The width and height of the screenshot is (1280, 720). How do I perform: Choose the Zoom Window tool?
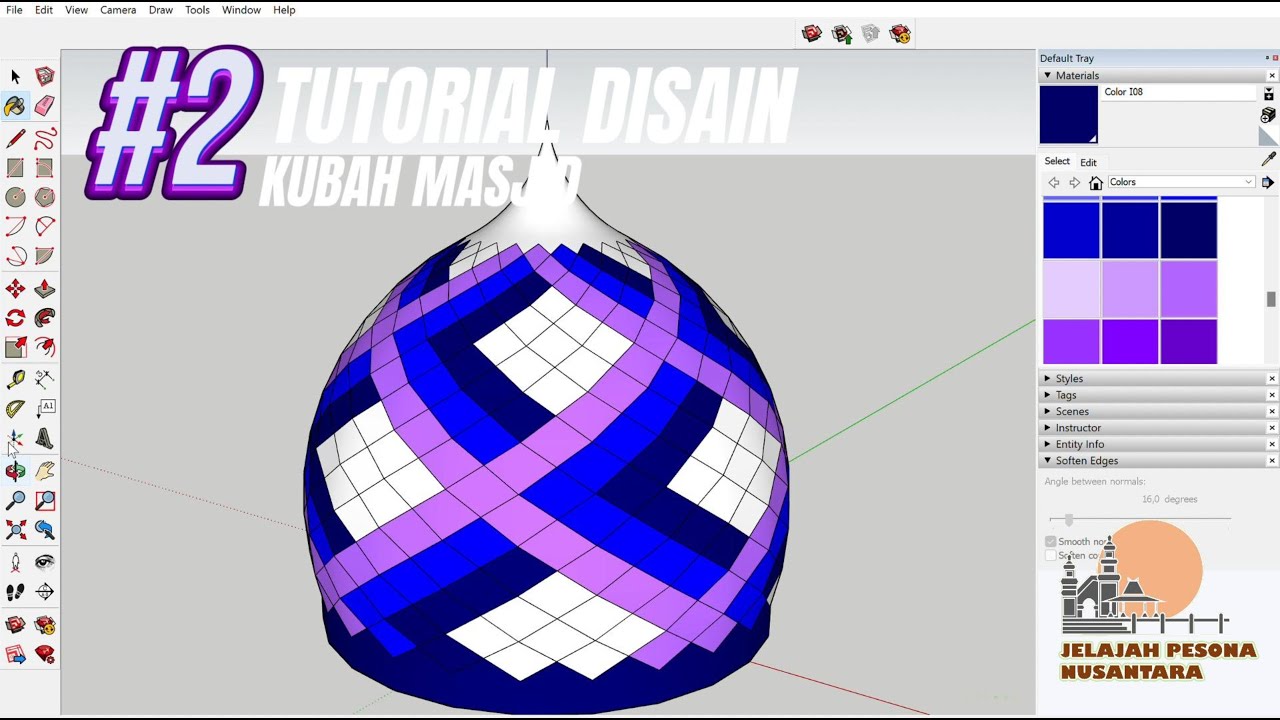click(x=44, y=501)
